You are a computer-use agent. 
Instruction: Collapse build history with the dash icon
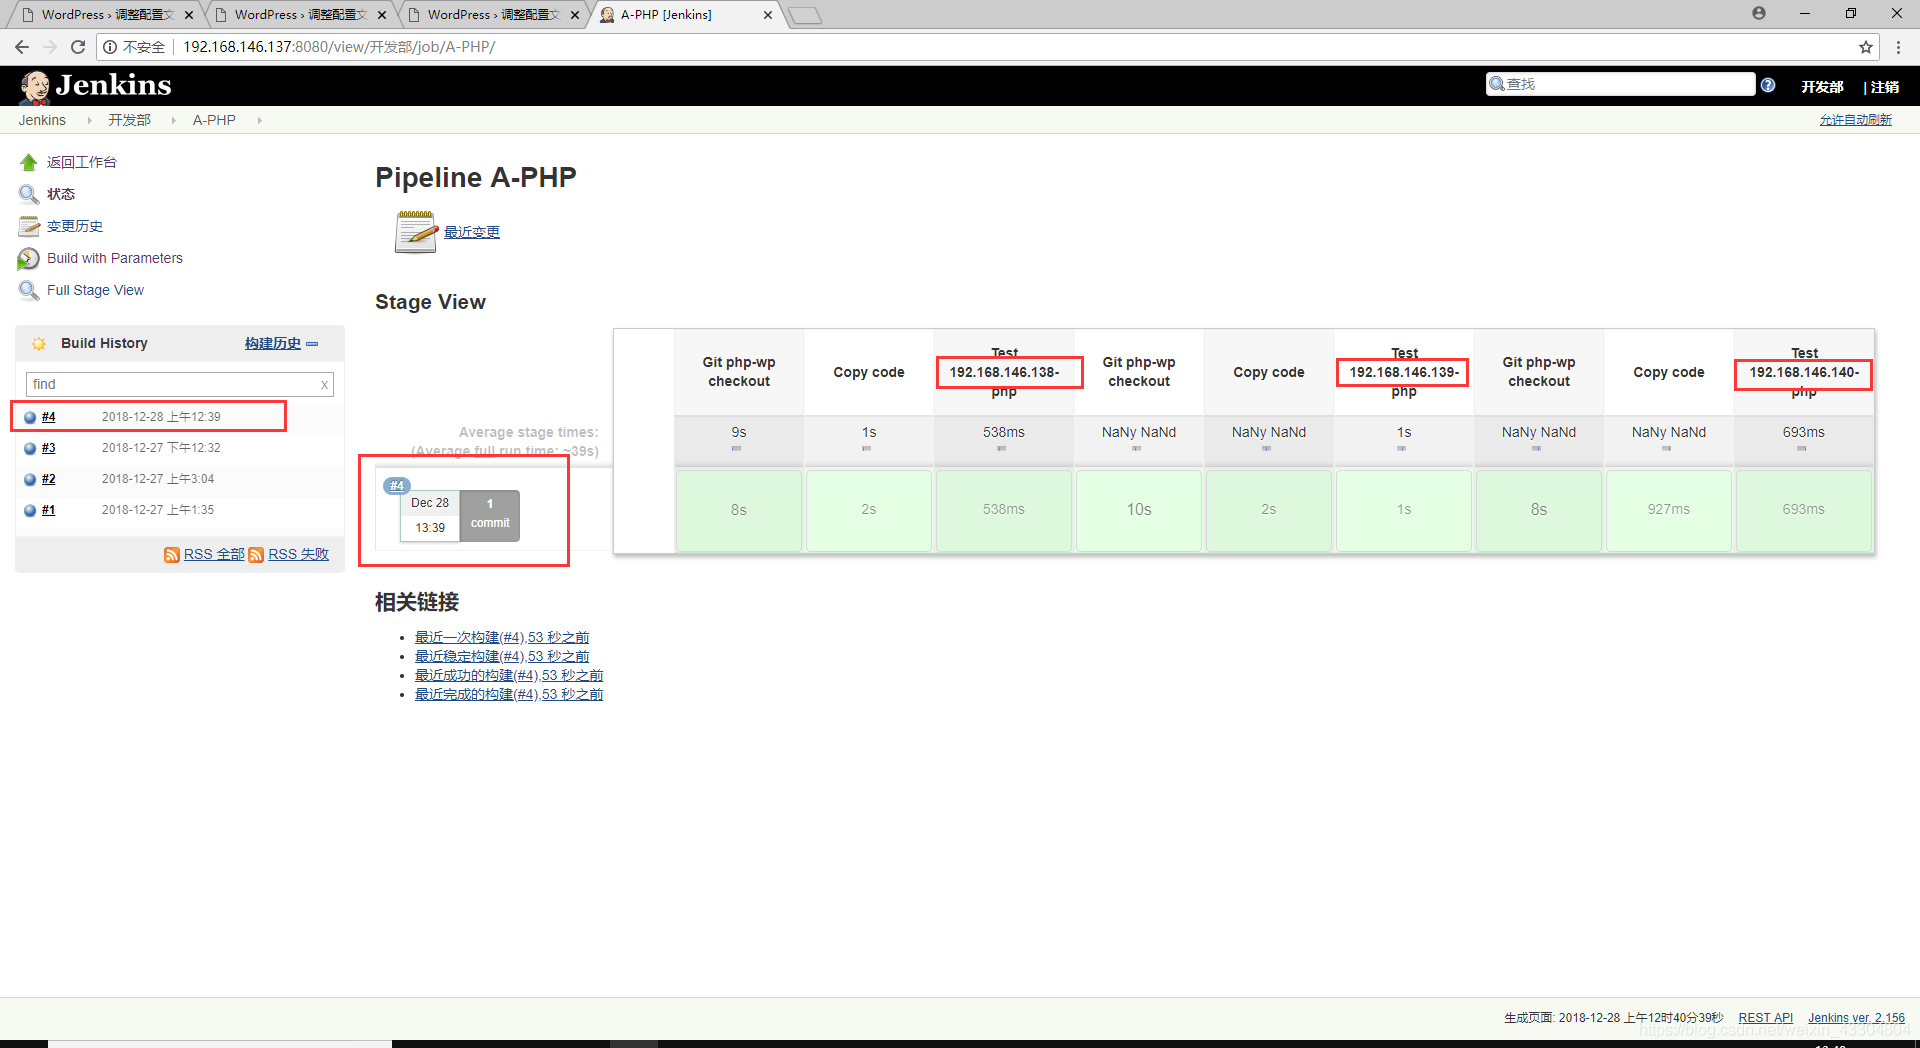point(312,343)
